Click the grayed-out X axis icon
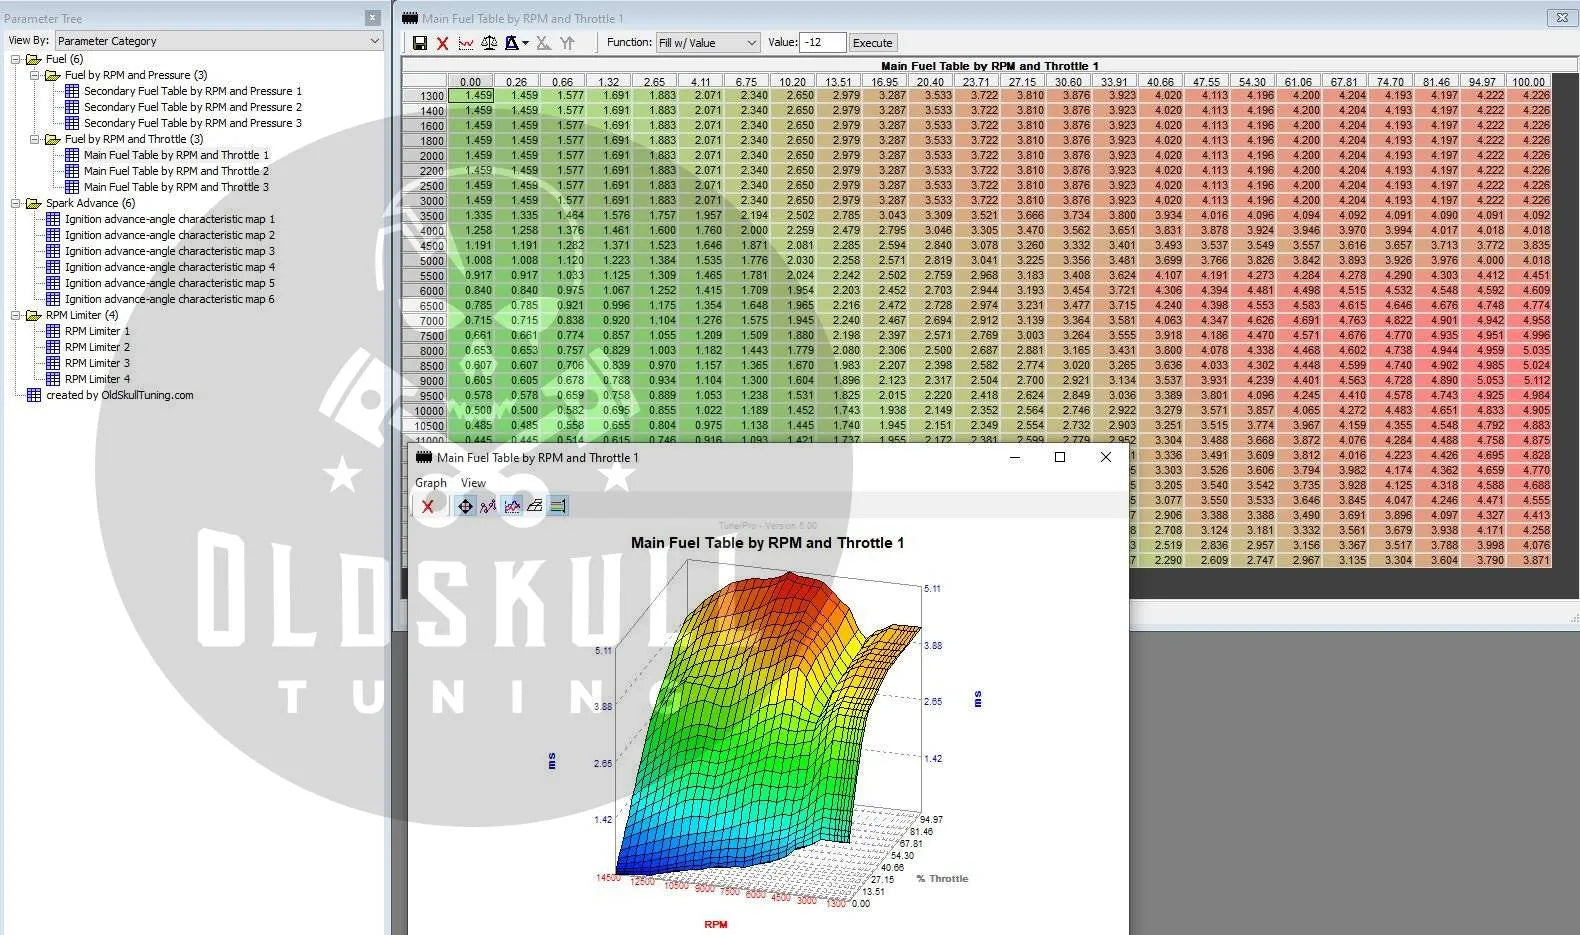 click(x=543, y=43)
